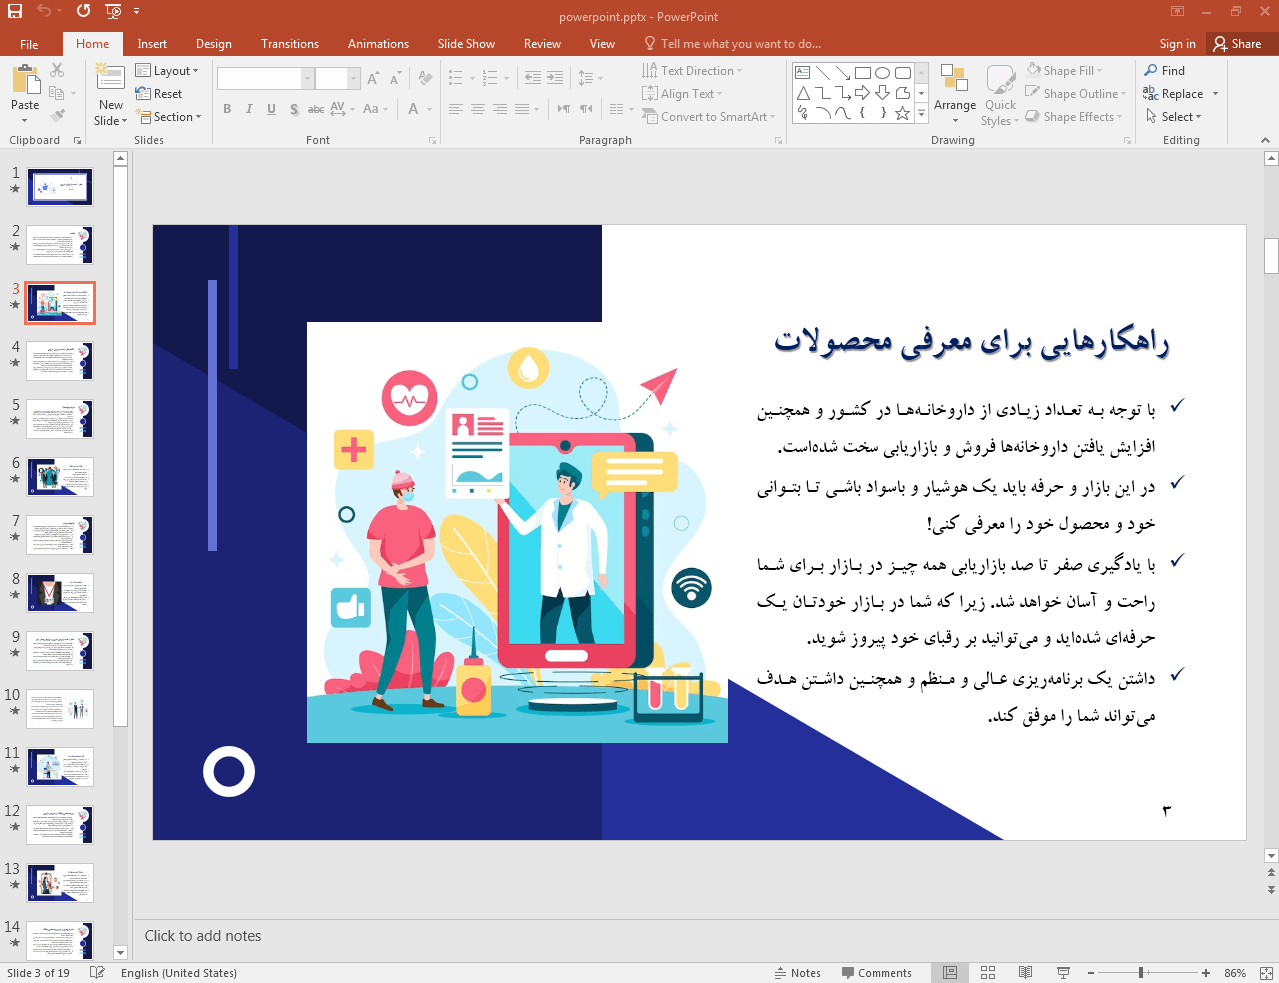Click the Reset slide button
Viewport: 1279px width, 983px height.
tap(159, 94)
